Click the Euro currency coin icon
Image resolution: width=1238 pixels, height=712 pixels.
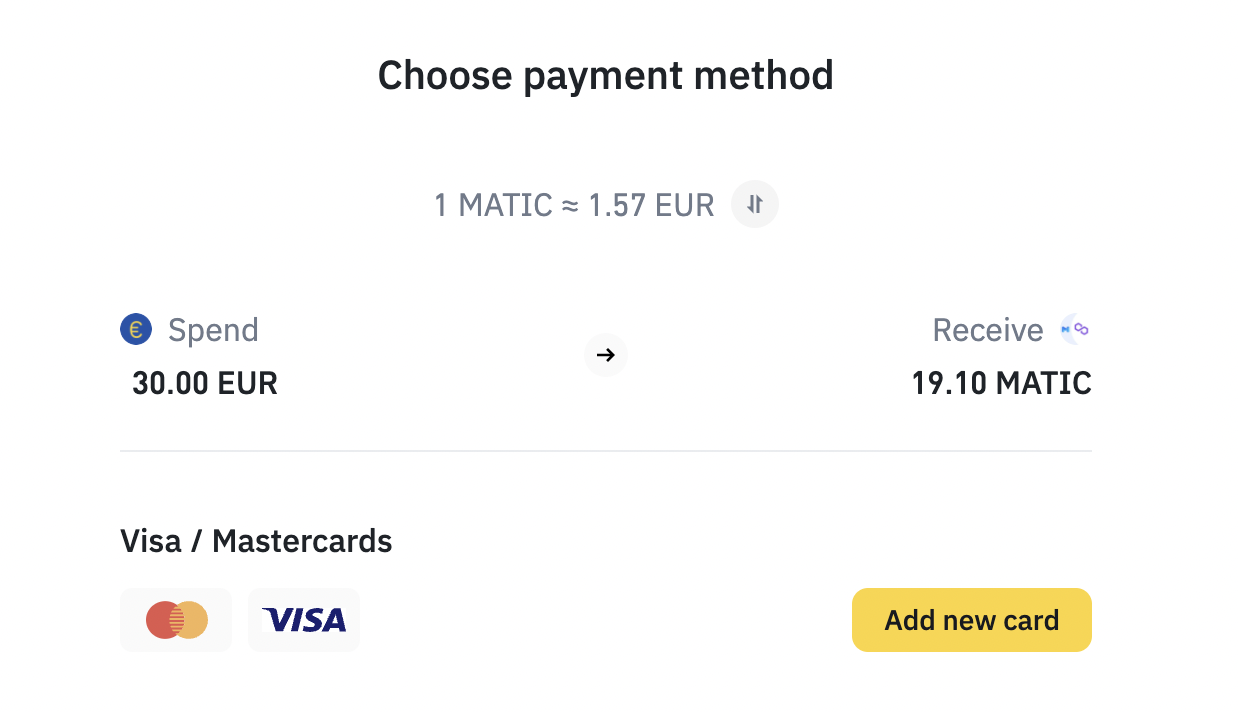coord(136,329)
